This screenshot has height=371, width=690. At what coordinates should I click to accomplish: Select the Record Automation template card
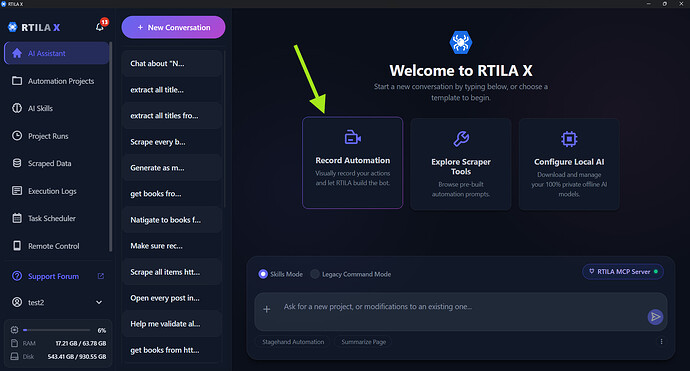(352, 163)
